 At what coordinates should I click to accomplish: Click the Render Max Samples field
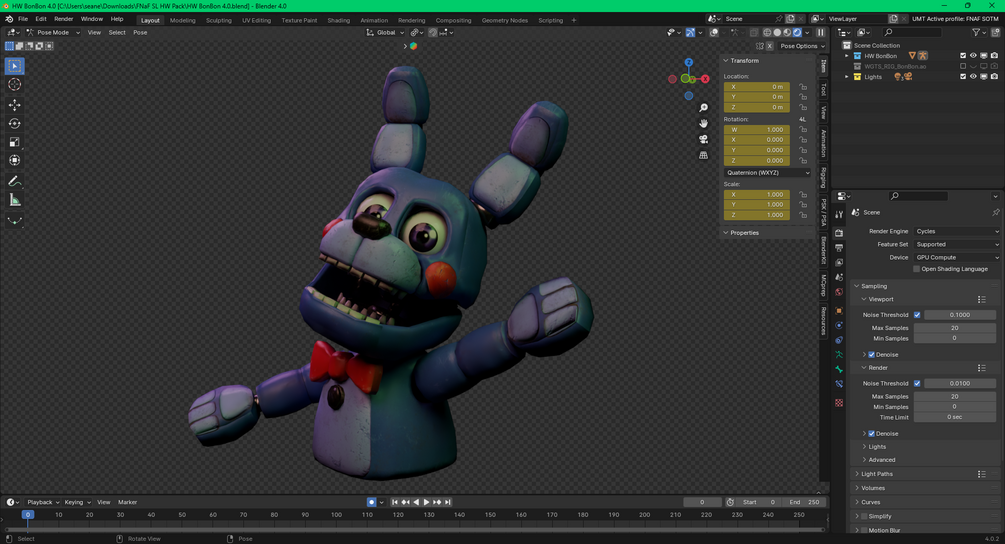pyautogui.click(x=955, y=397)
